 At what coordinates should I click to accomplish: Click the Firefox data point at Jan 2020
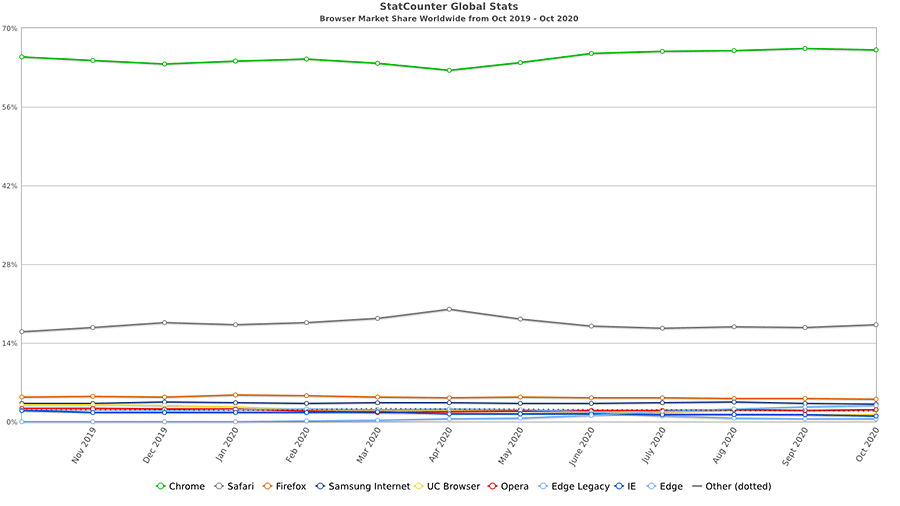click(x=235, y=395)
